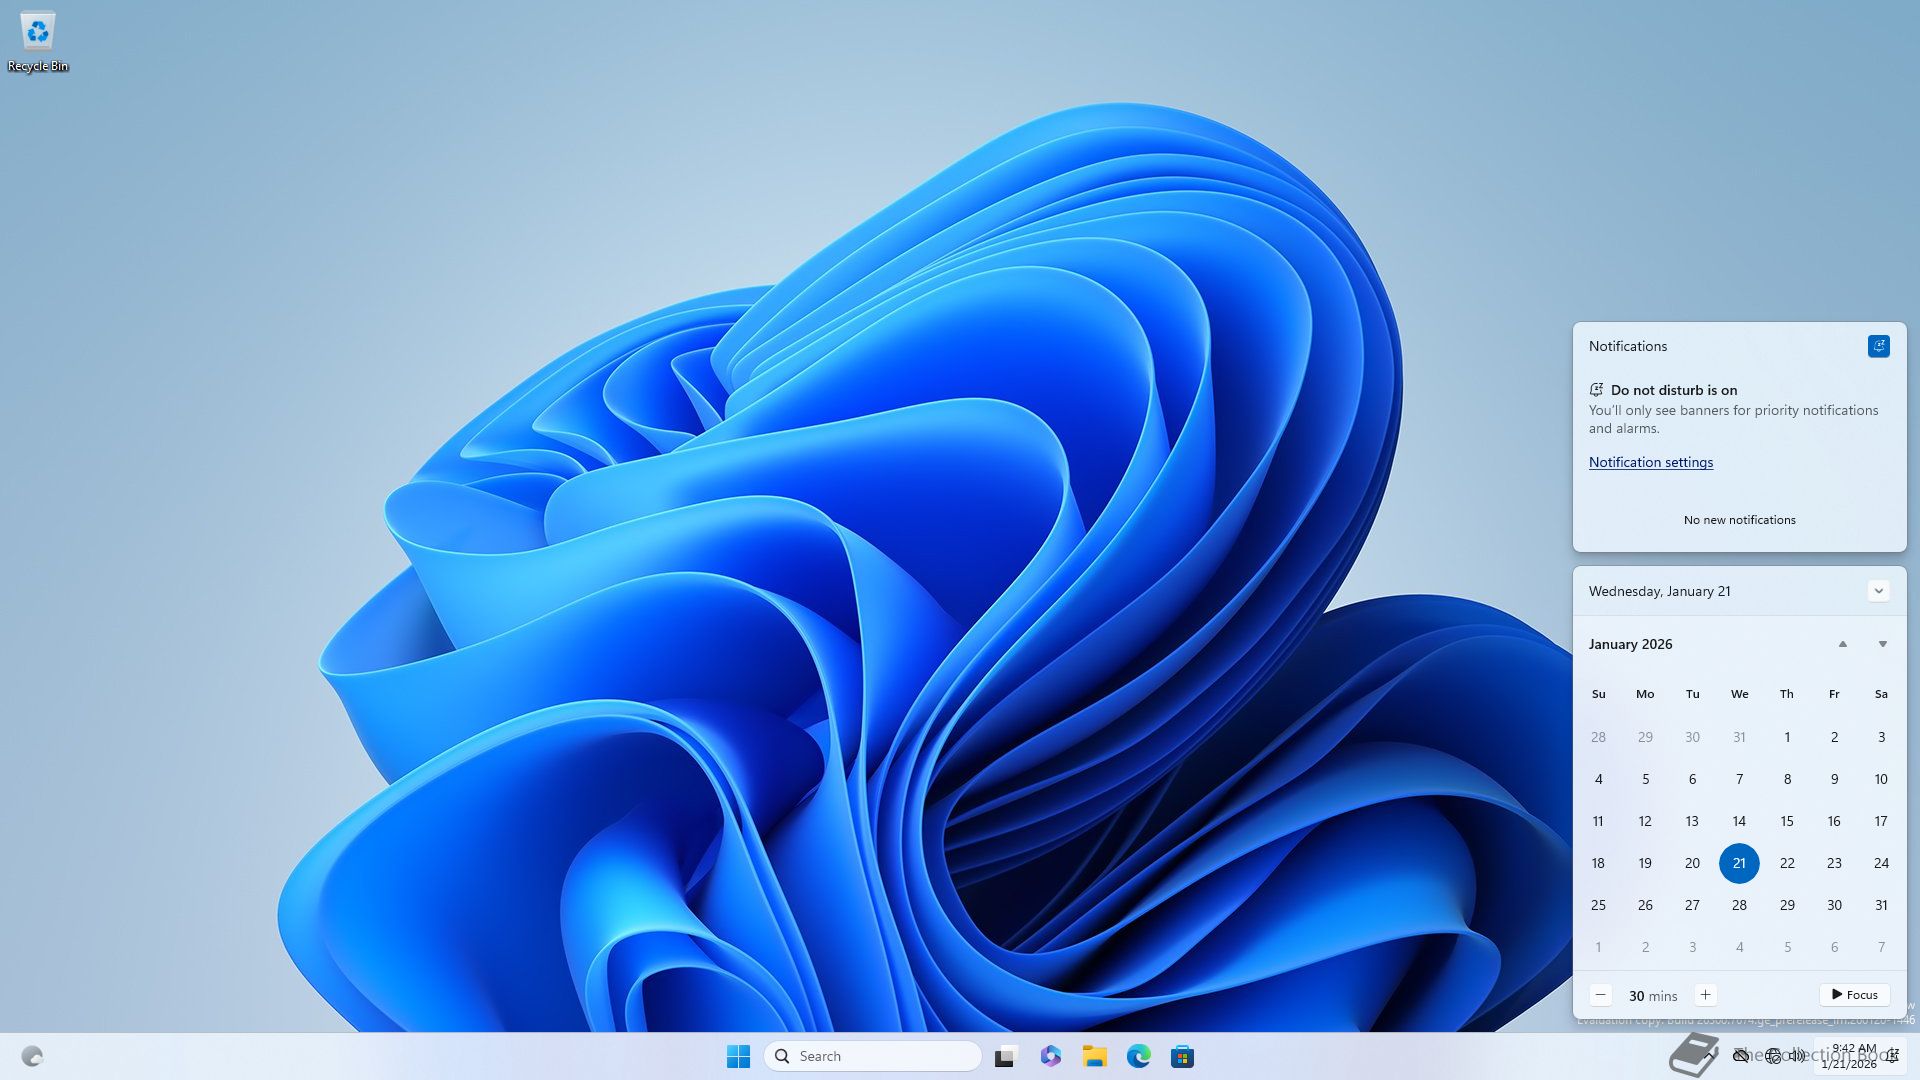
Task: Select January 22 in the calendar
Action: point(1787,863)
